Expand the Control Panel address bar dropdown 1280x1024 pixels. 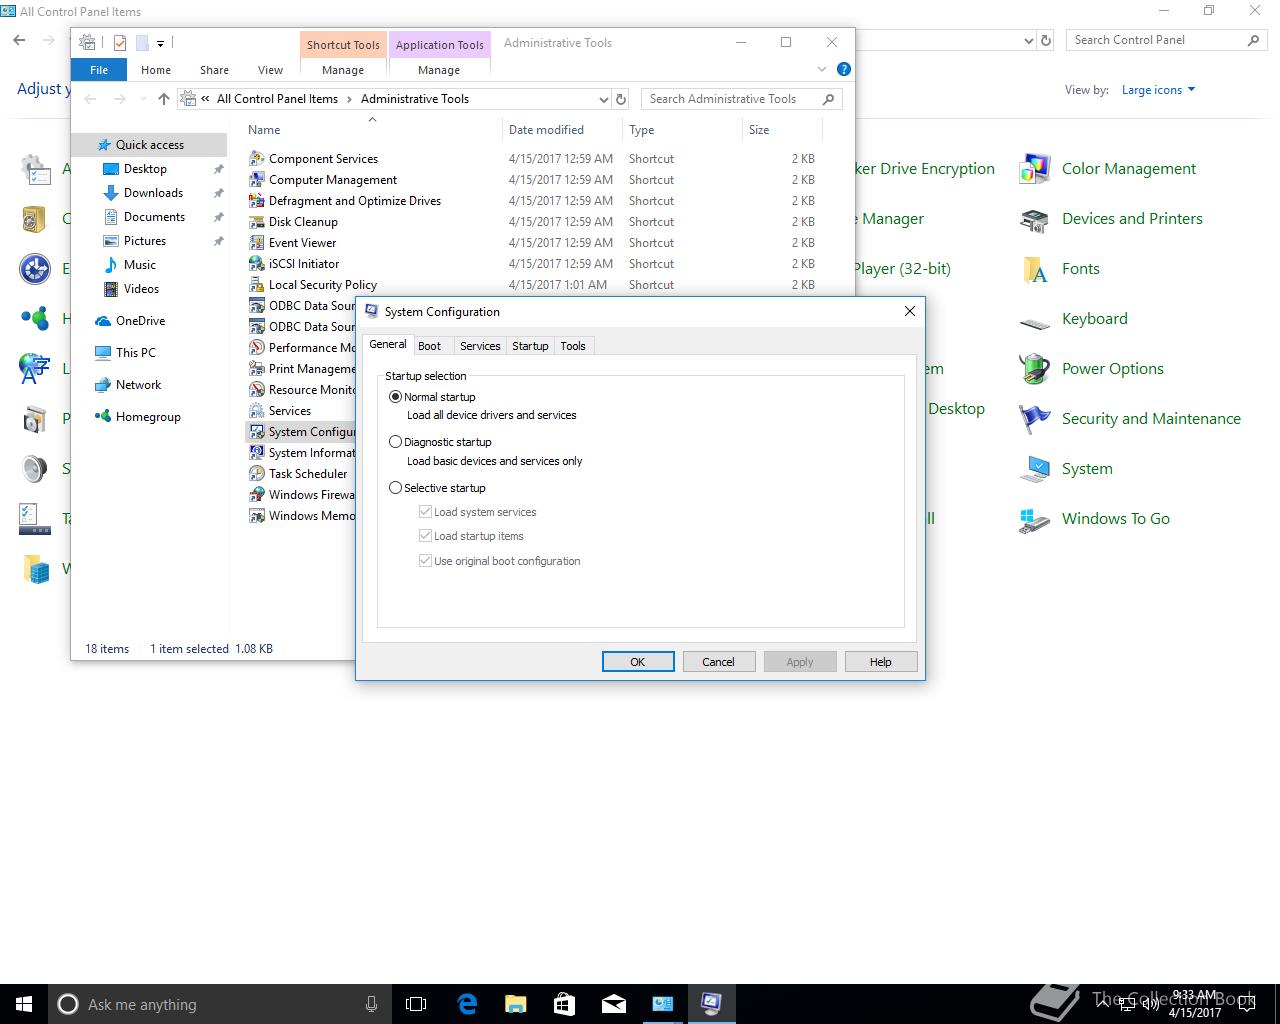point(1029,41)
